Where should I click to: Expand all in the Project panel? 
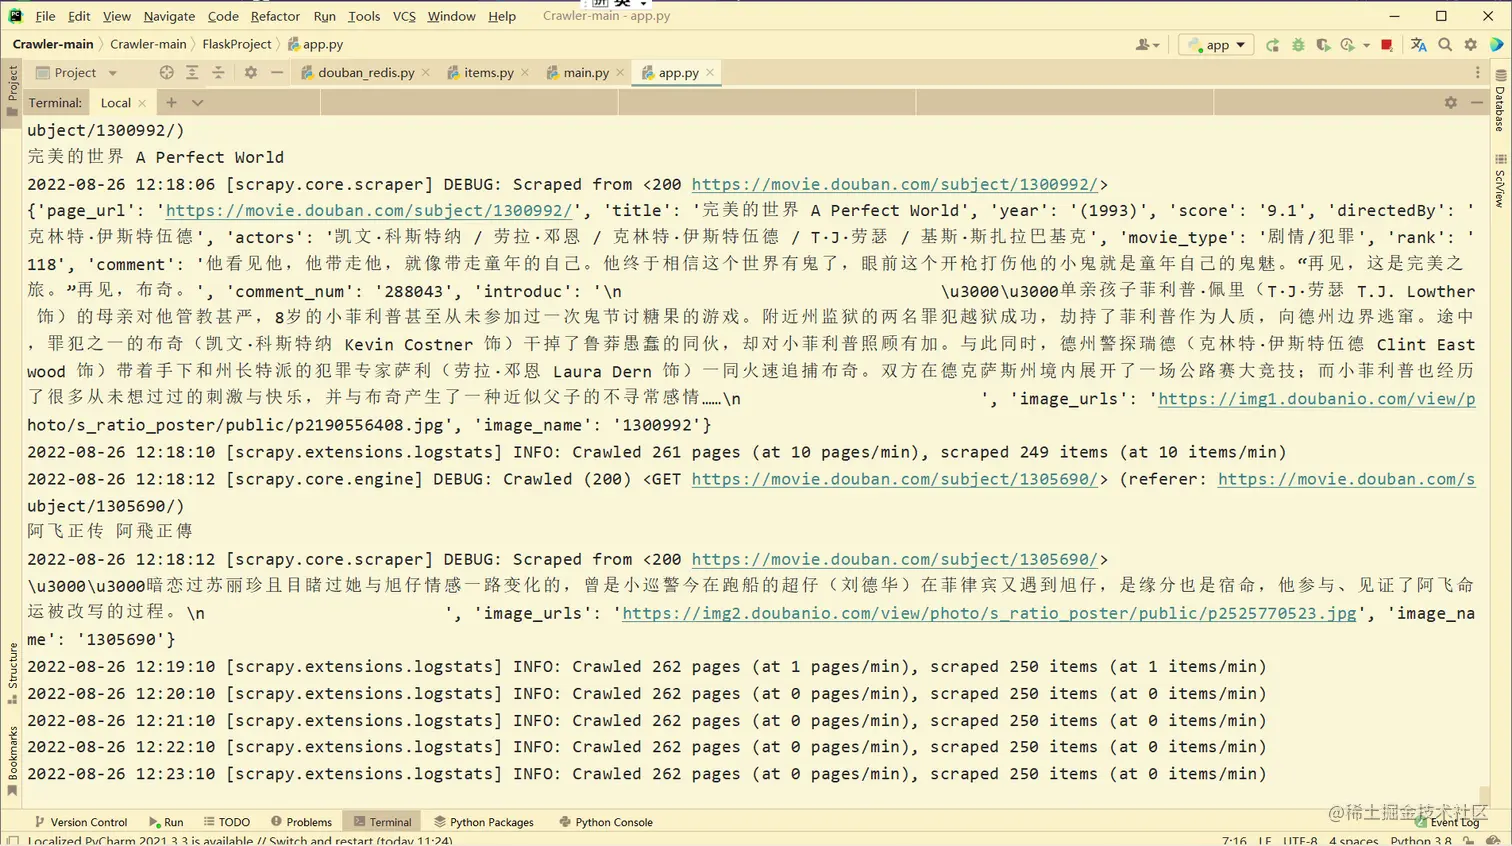click(192, 73)
